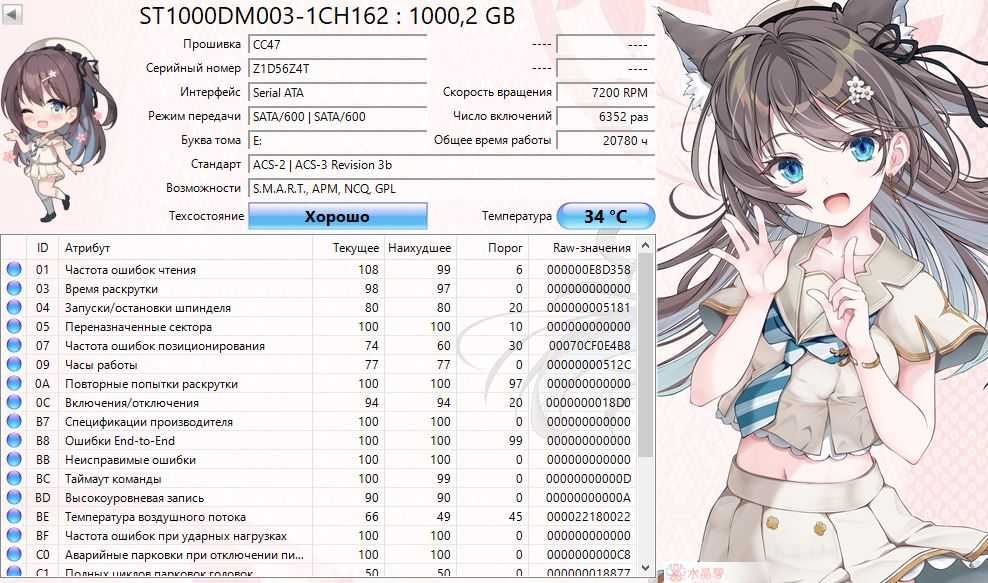Click status orb for attribute 04
Viewport: 988px width, 583px height.
coord(14,307)
